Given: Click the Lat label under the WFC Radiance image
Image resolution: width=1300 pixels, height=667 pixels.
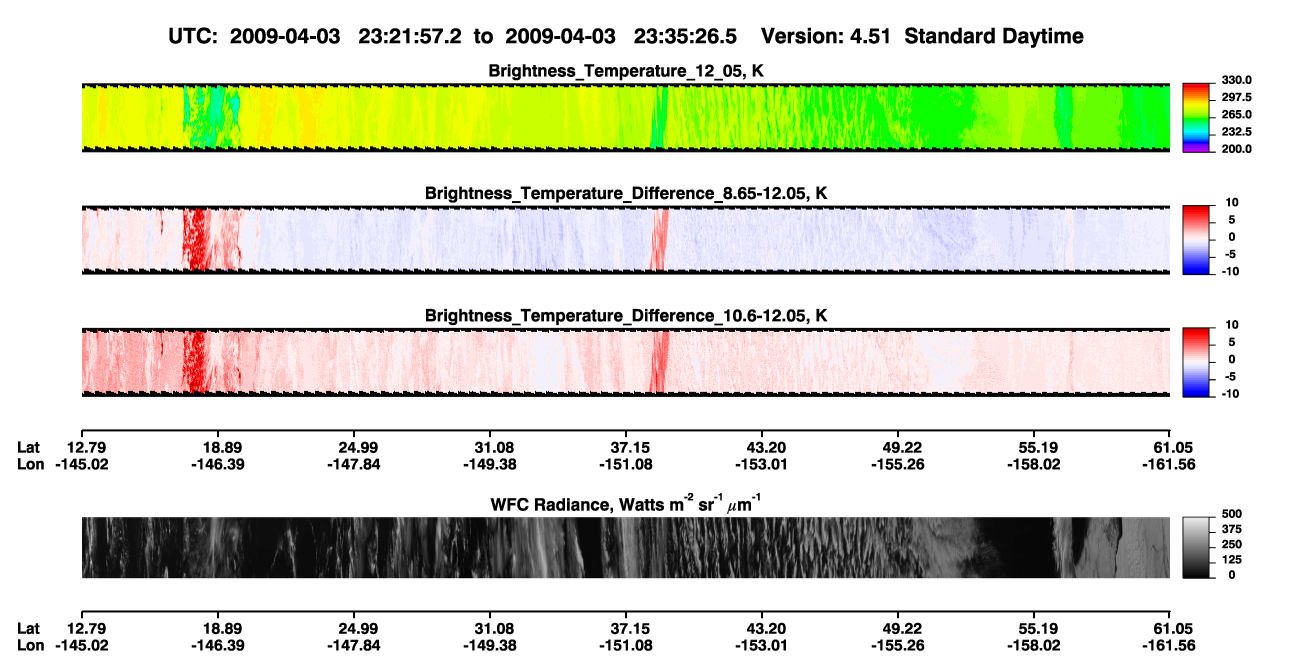Looking at the screenshot, I should pyautogui.click(x=29, y=629).
